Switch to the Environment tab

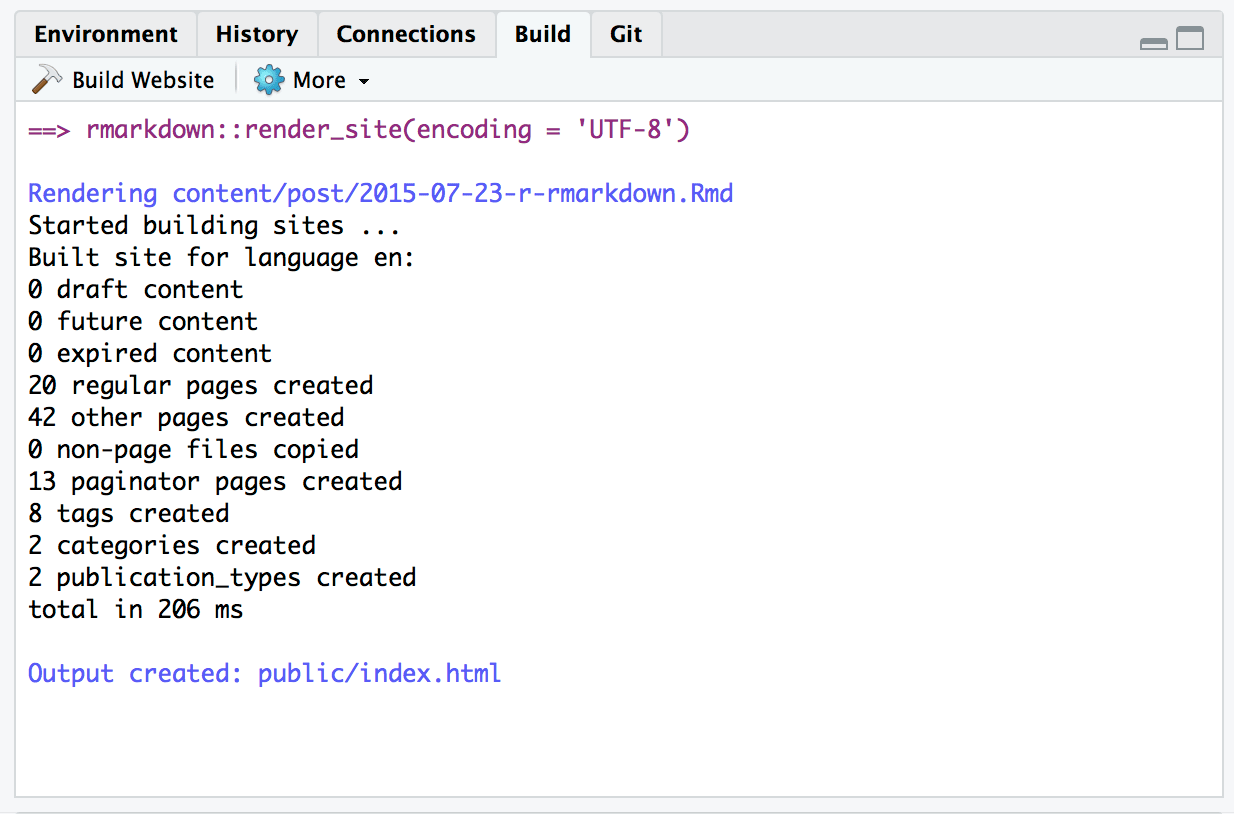[106, 34]
